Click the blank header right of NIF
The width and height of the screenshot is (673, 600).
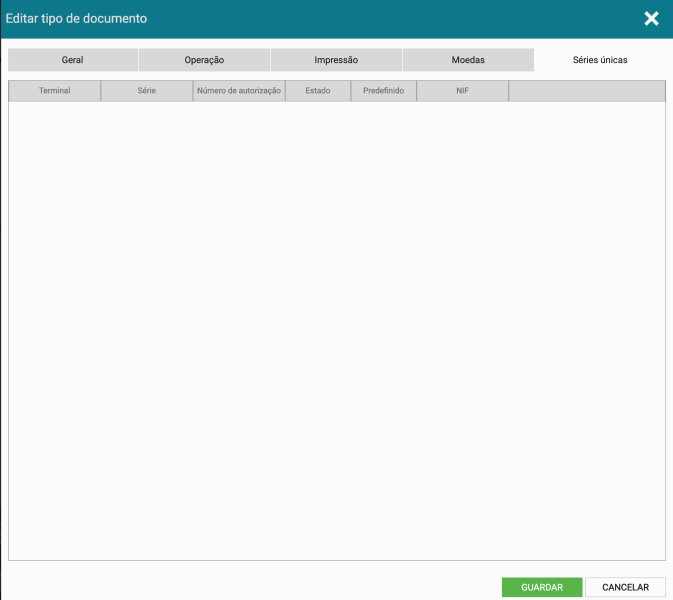tap(587, 91)
